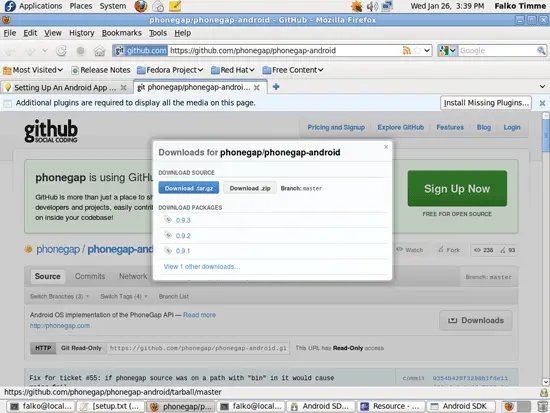This screenshot has width=550, height=413.
Task: Click the Release Notes bookmark
Action: 101,70
